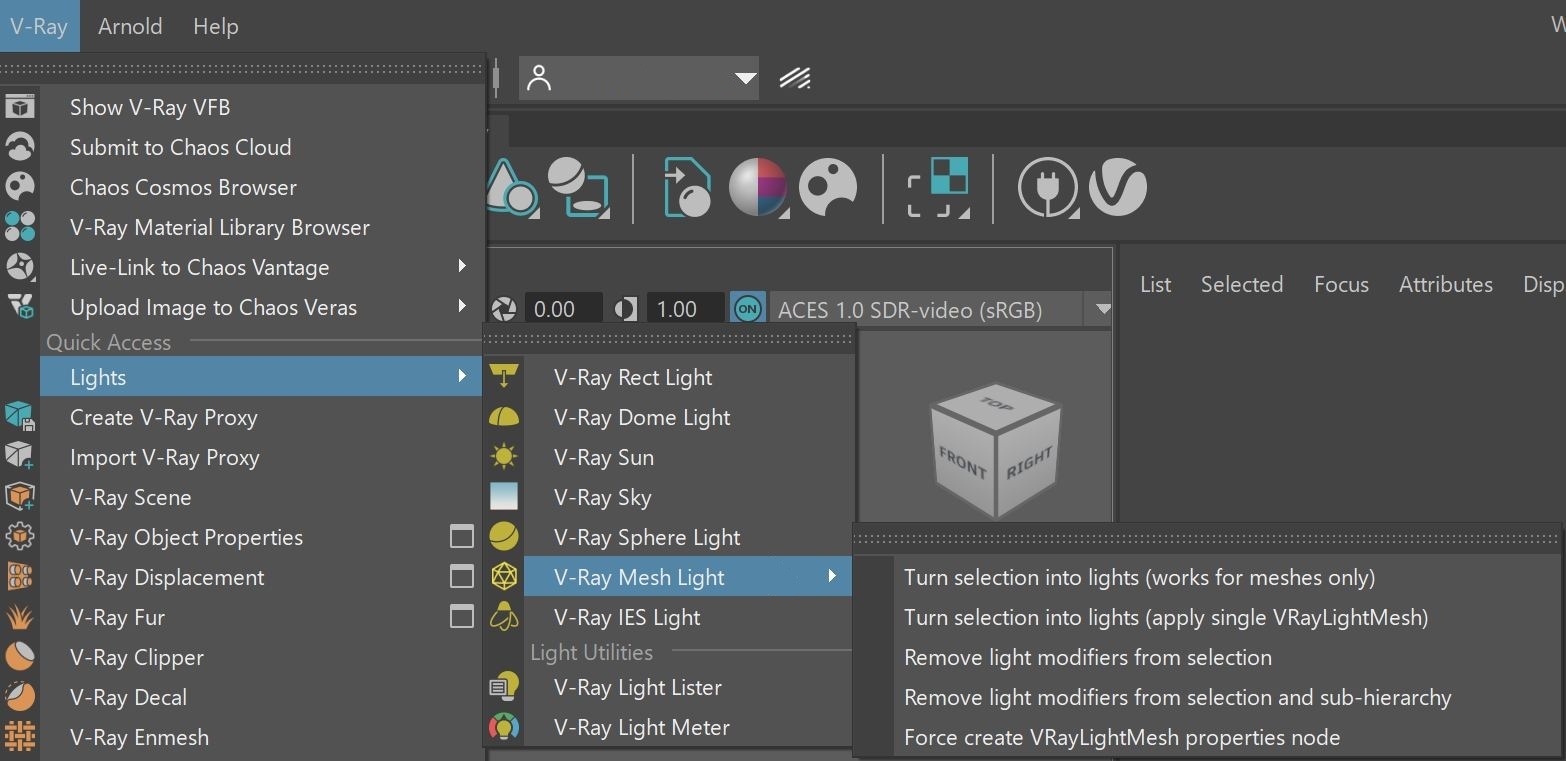Click the Chaos Vantage Live-Link icon
1566x761 pixels.
pos(20,266)
